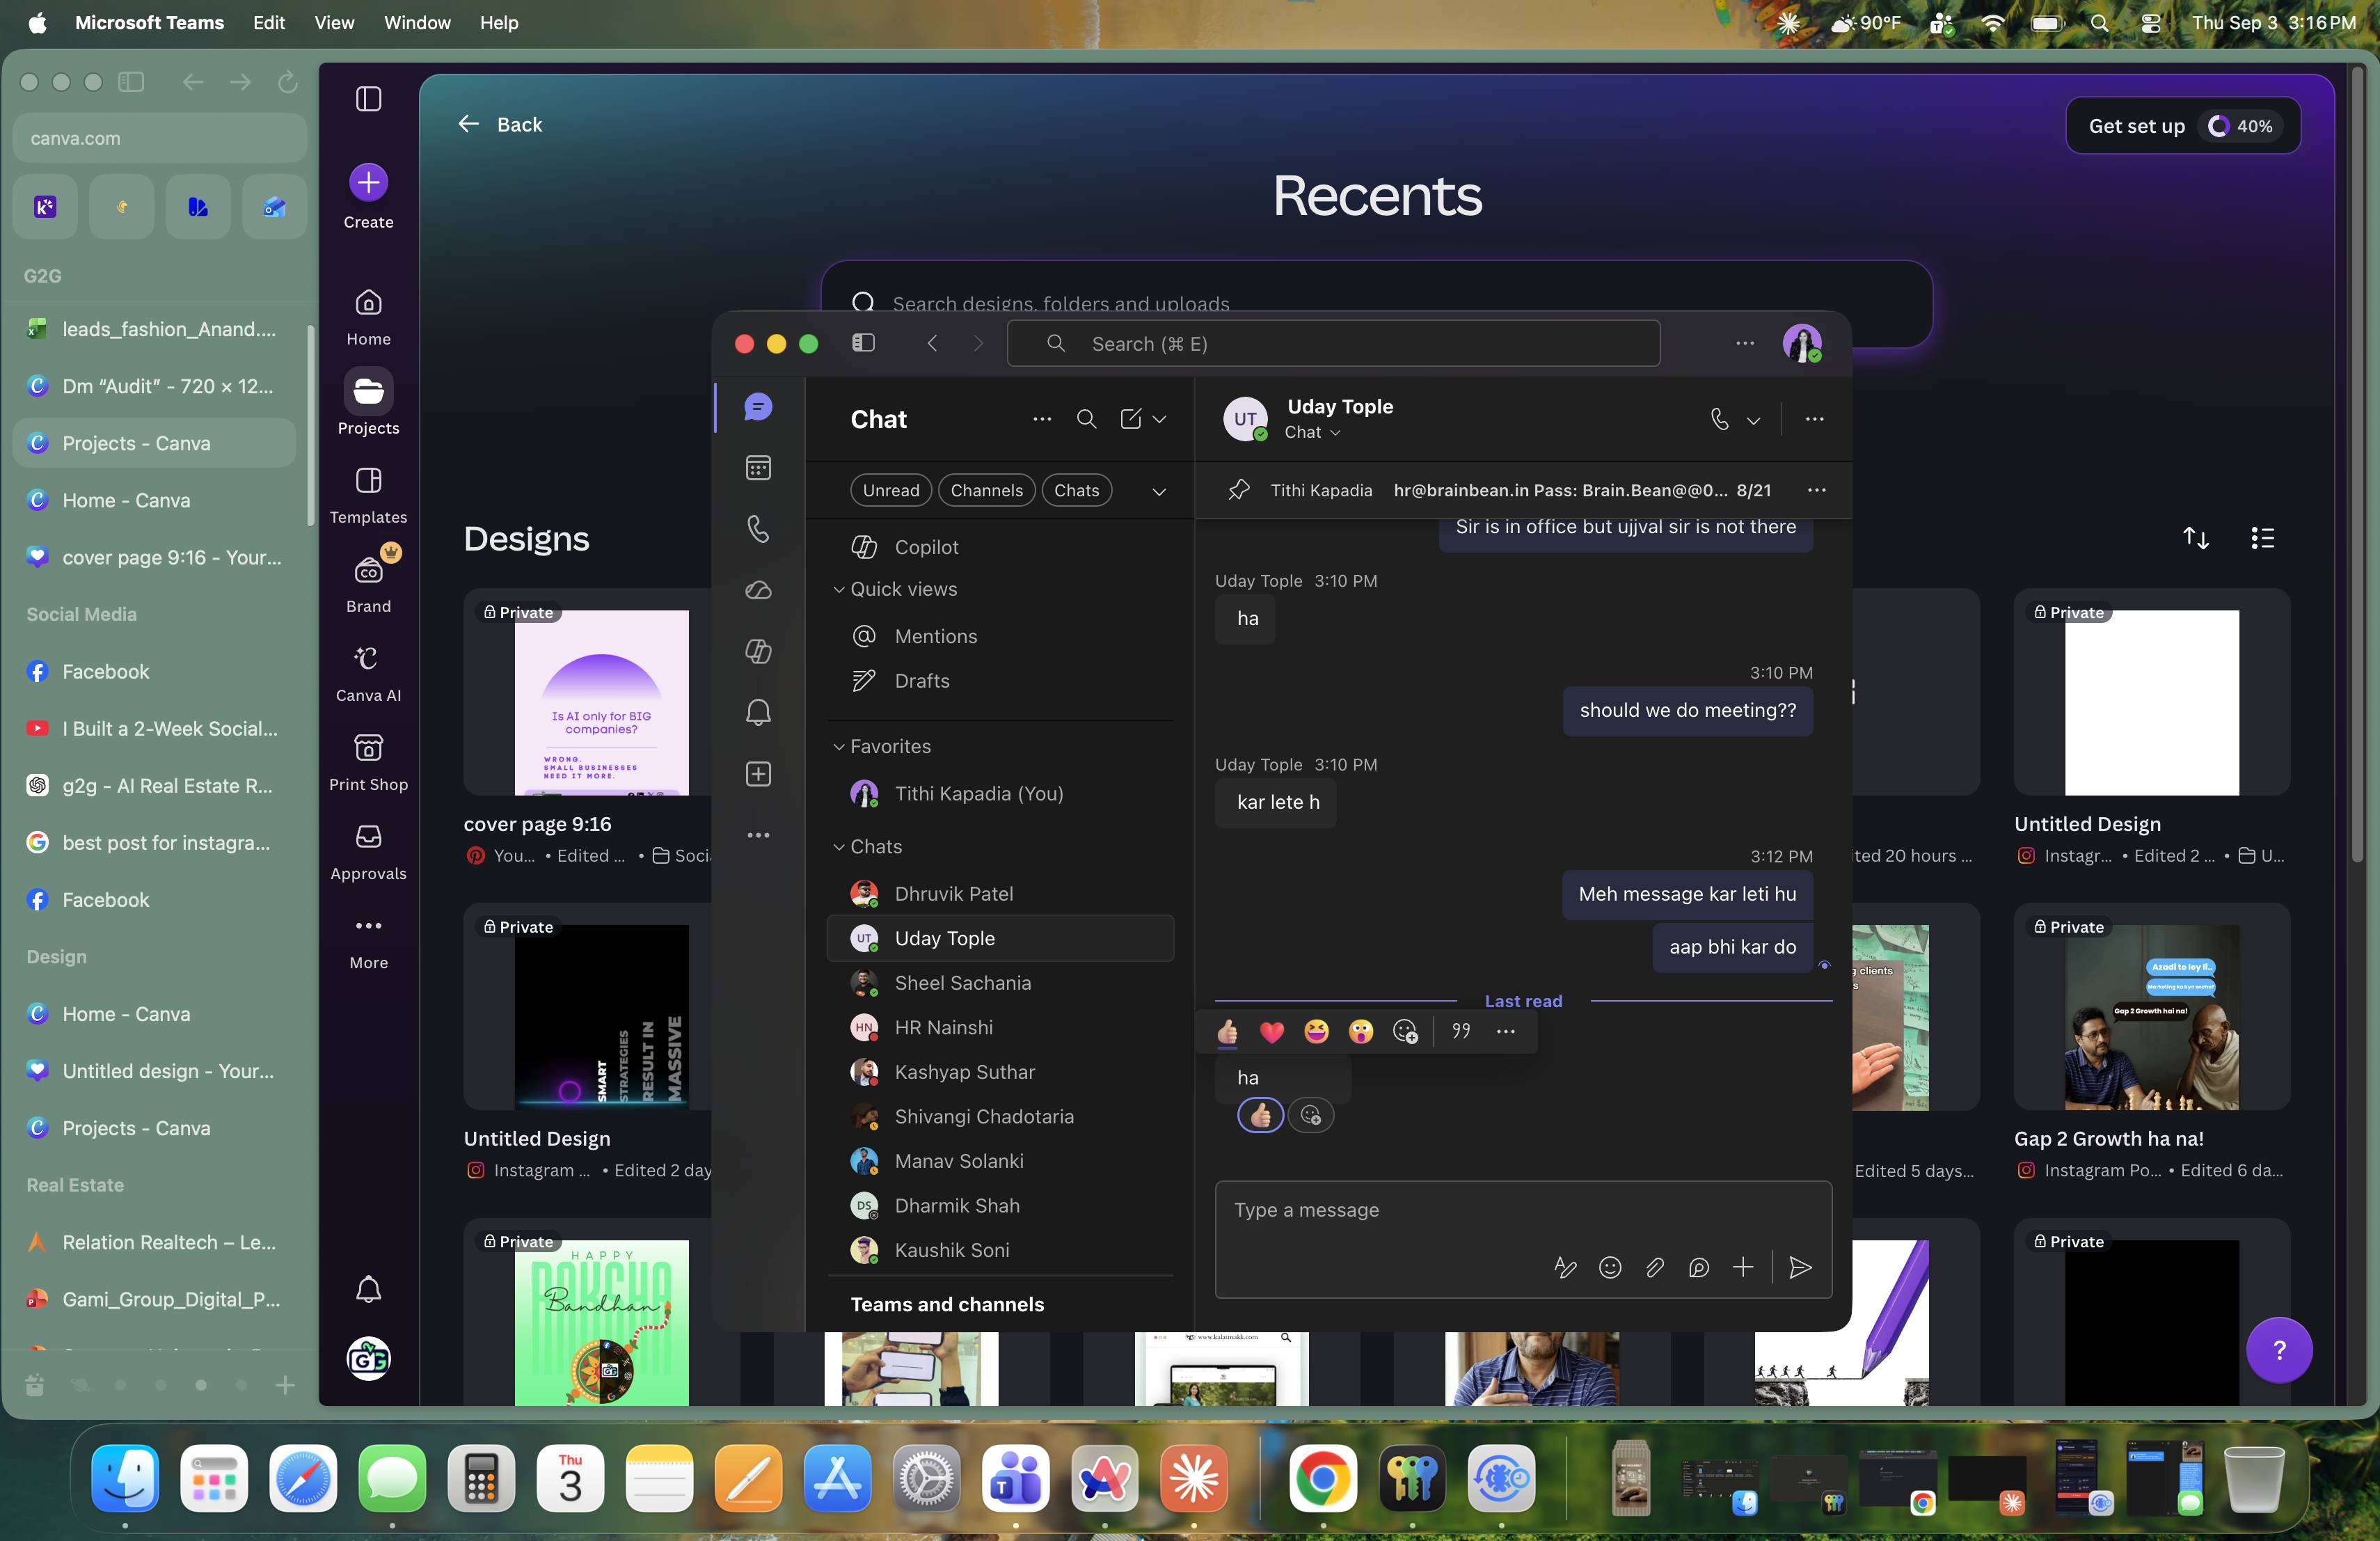Toggle the thumbs-up reaction under 'ha'
The height and width of the screenshot is (1541, 2380).
coord(1260,1115)
